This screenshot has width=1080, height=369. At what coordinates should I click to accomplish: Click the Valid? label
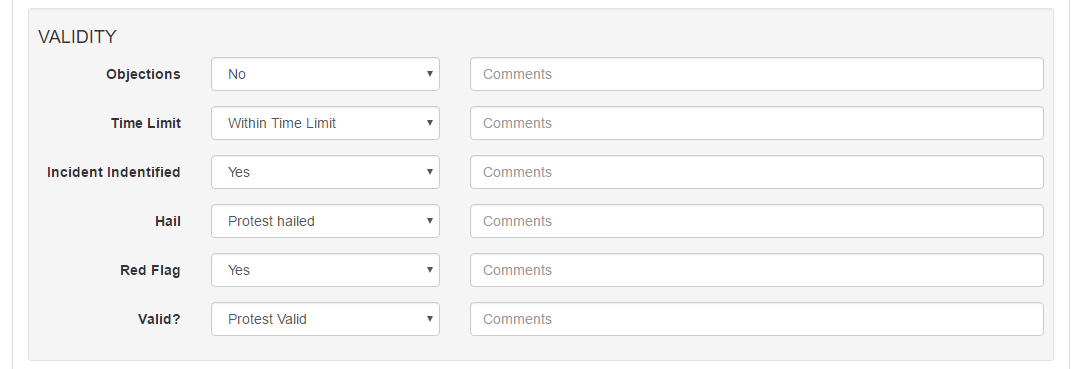point(159,319)
